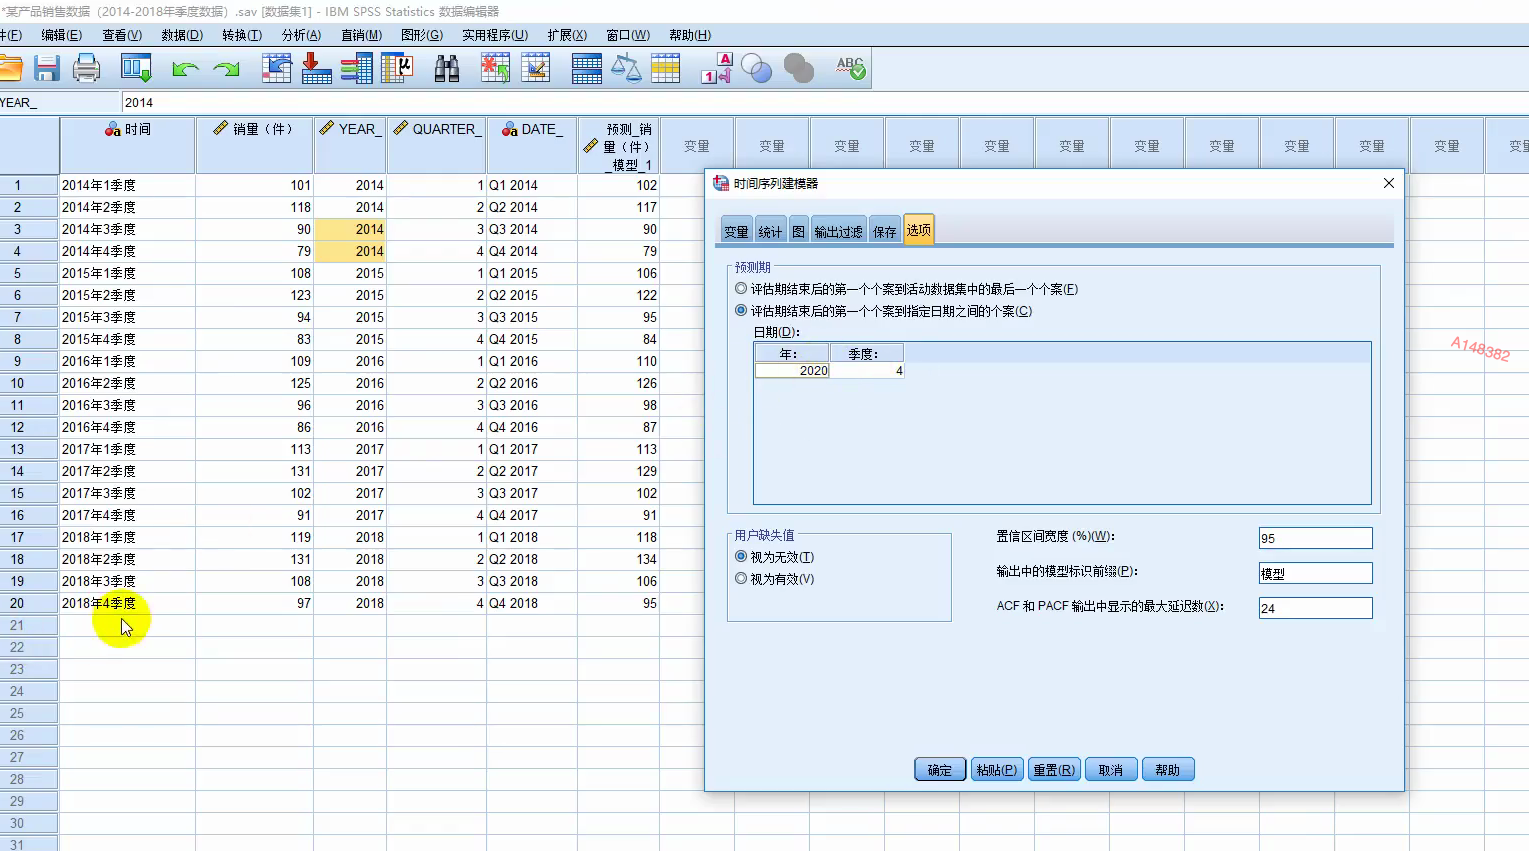Select the QUARTER_ column header
The image size is (1529, 851).
click(437, 146)
